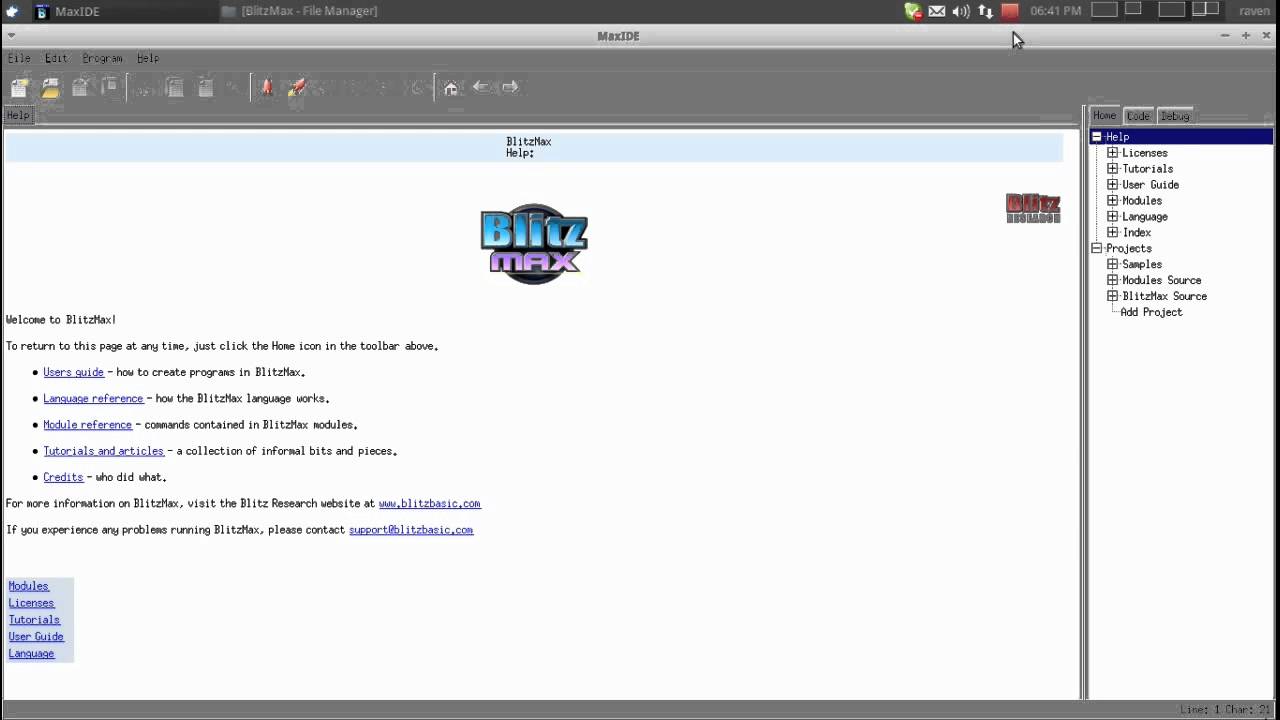The height and width of the screenshot is (720, 1280).
Task: Select the Samples label in the tree
Action: 1142,265
